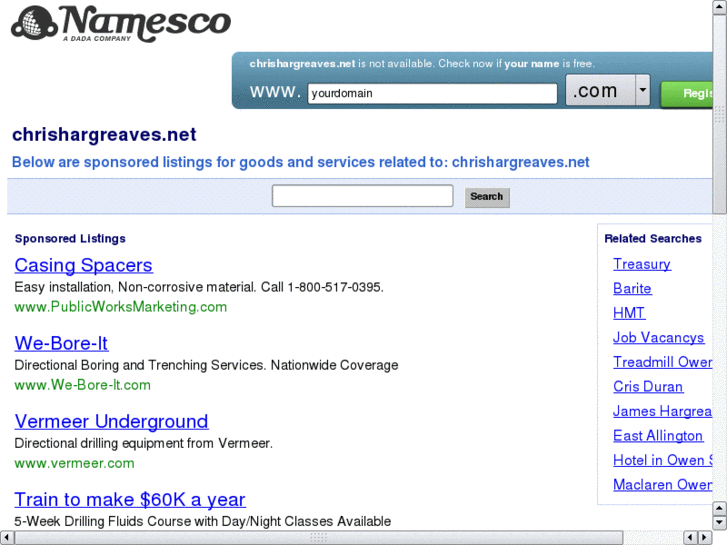
Task: Visit www.PublicWorksMarketing.com link
Action: (x=121, y=307)
